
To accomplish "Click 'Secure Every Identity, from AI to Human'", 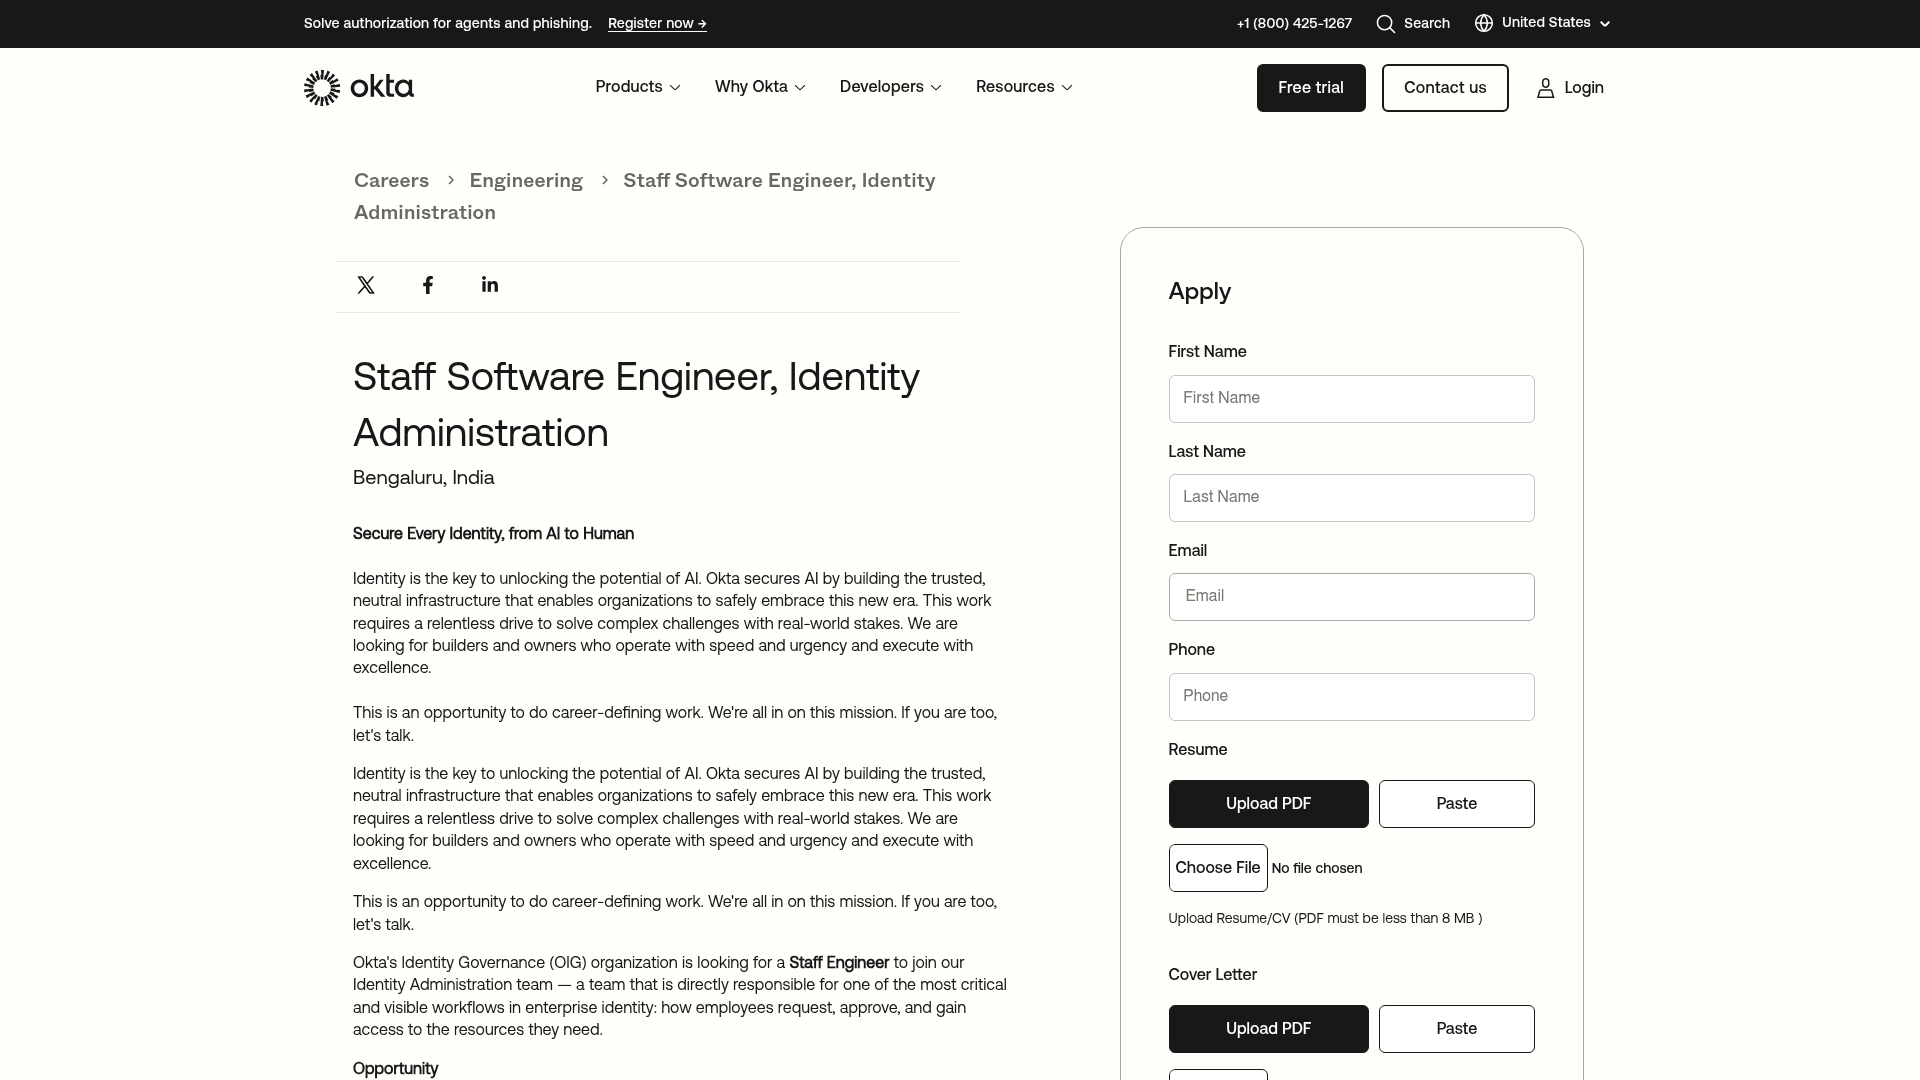I will pos(493,534).
